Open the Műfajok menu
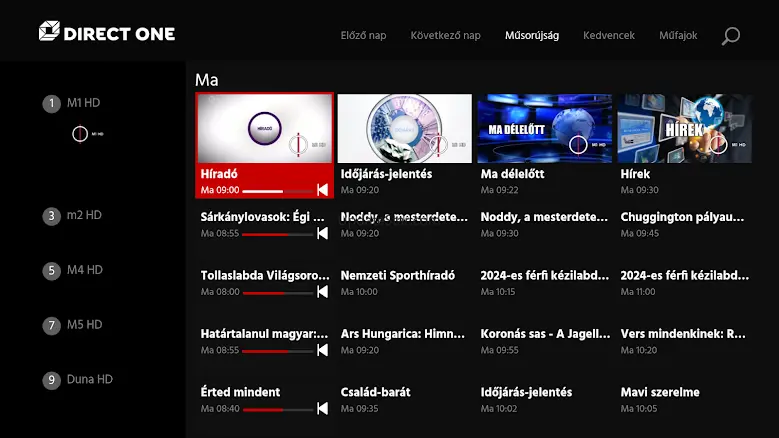The height and width of the screenshot is (438, 779). (x=678, y=35)
